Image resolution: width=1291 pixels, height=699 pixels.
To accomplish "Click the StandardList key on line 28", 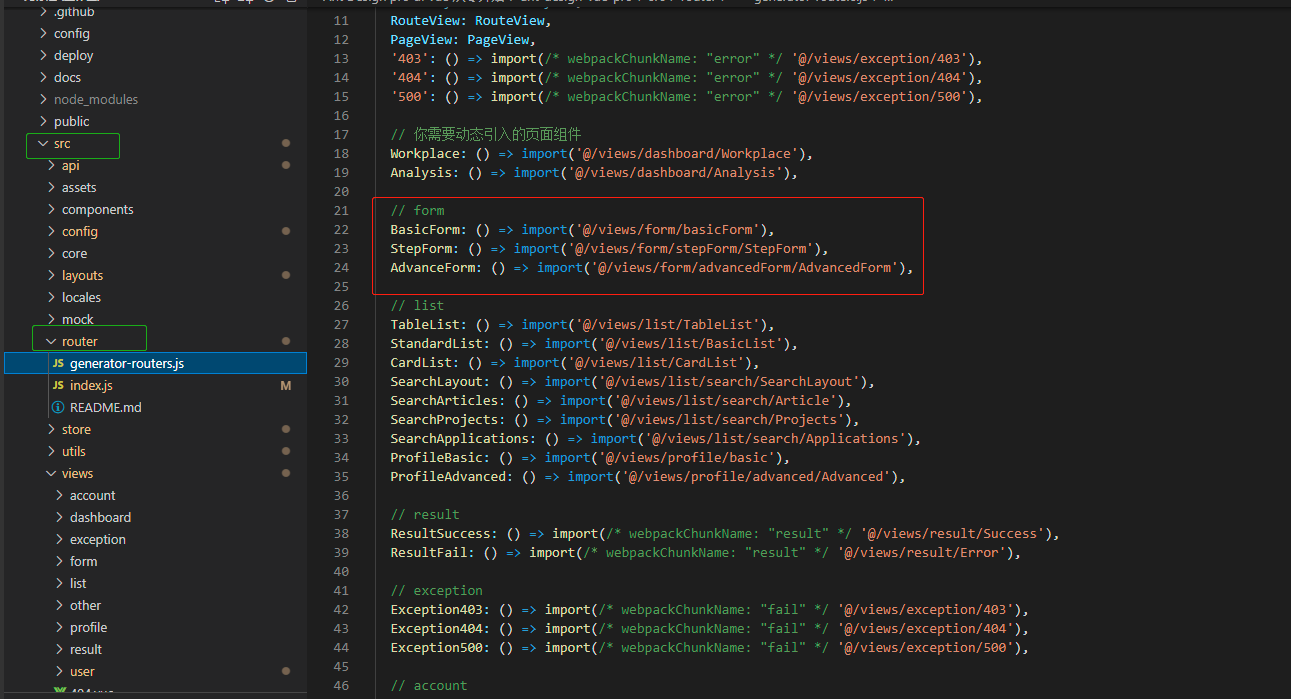I will [x=436, y=343].
